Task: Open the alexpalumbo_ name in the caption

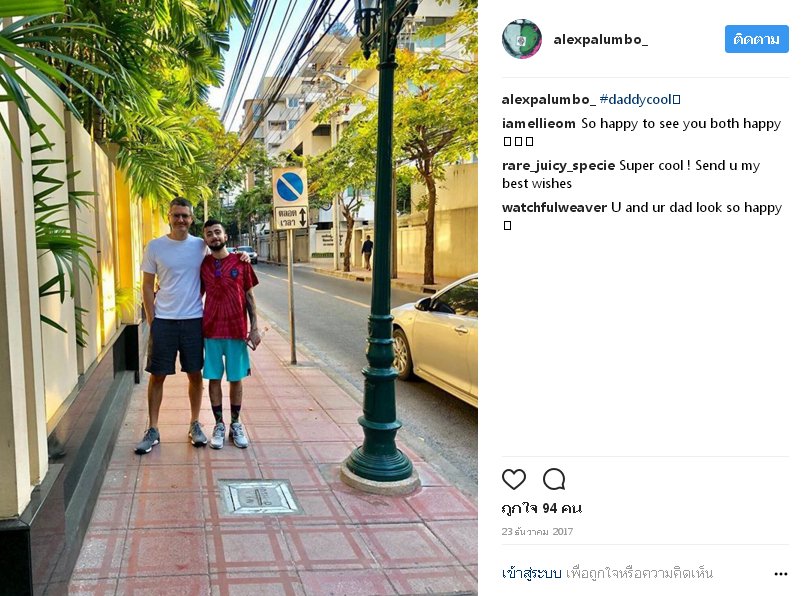Action: 548,99
